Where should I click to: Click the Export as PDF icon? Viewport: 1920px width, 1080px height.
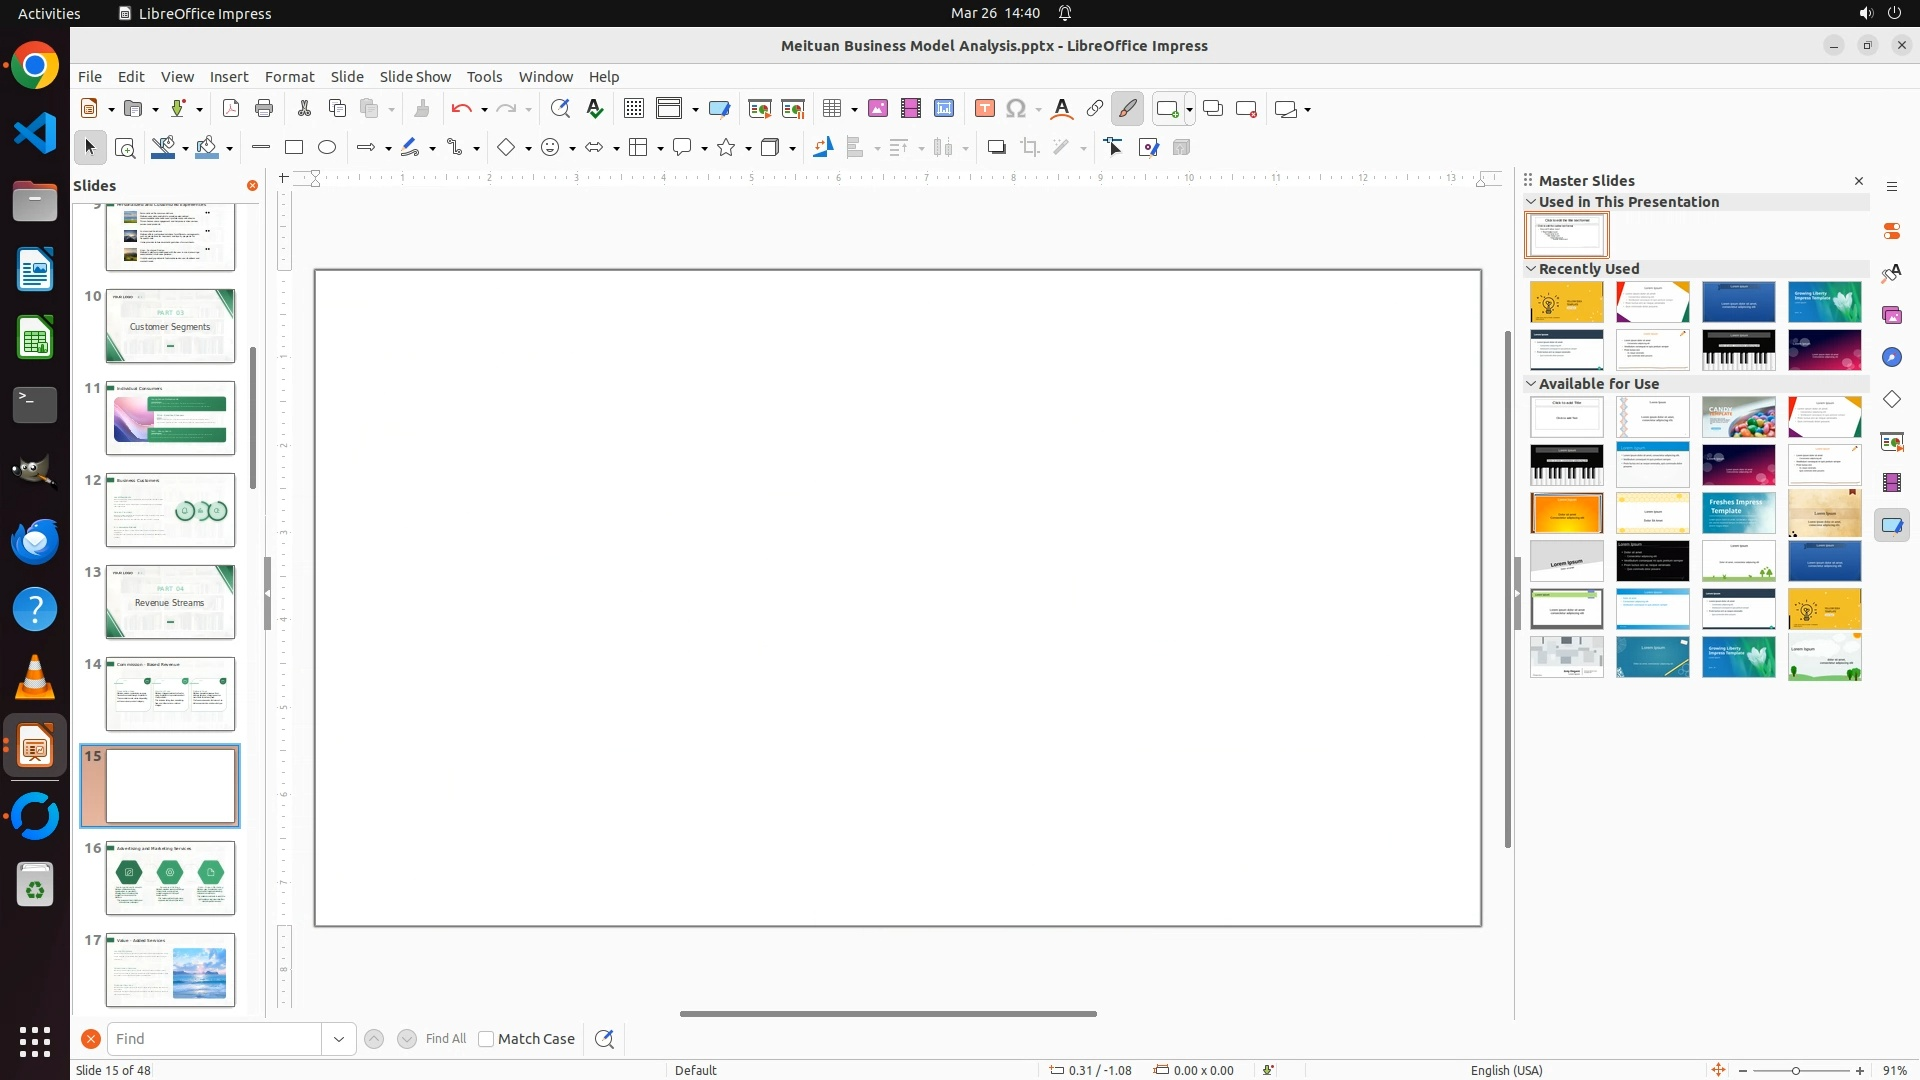tap(231, 109)
